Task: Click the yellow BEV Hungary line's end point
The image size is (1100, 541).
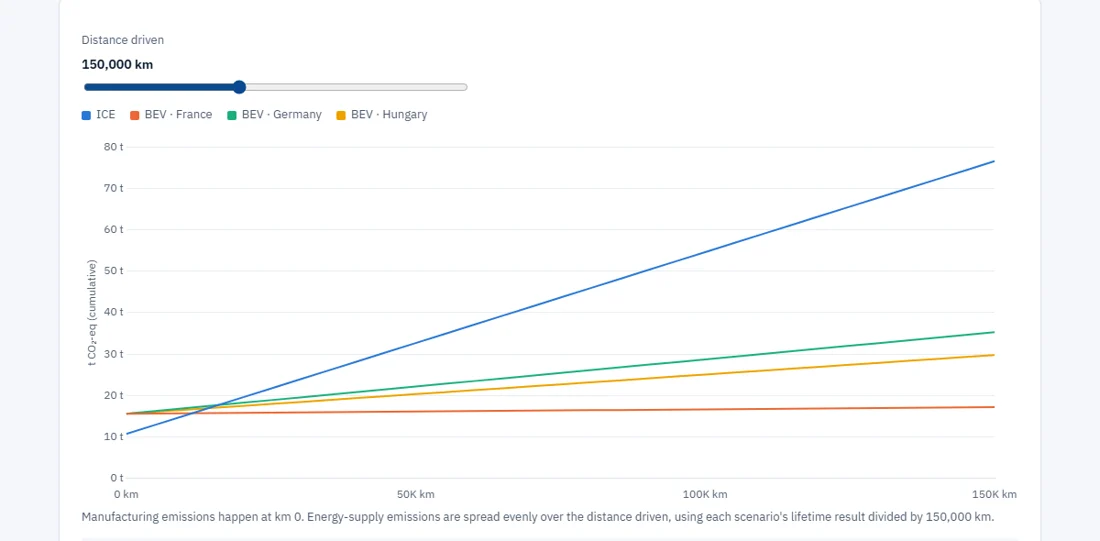Action: (x=994, y=355)
